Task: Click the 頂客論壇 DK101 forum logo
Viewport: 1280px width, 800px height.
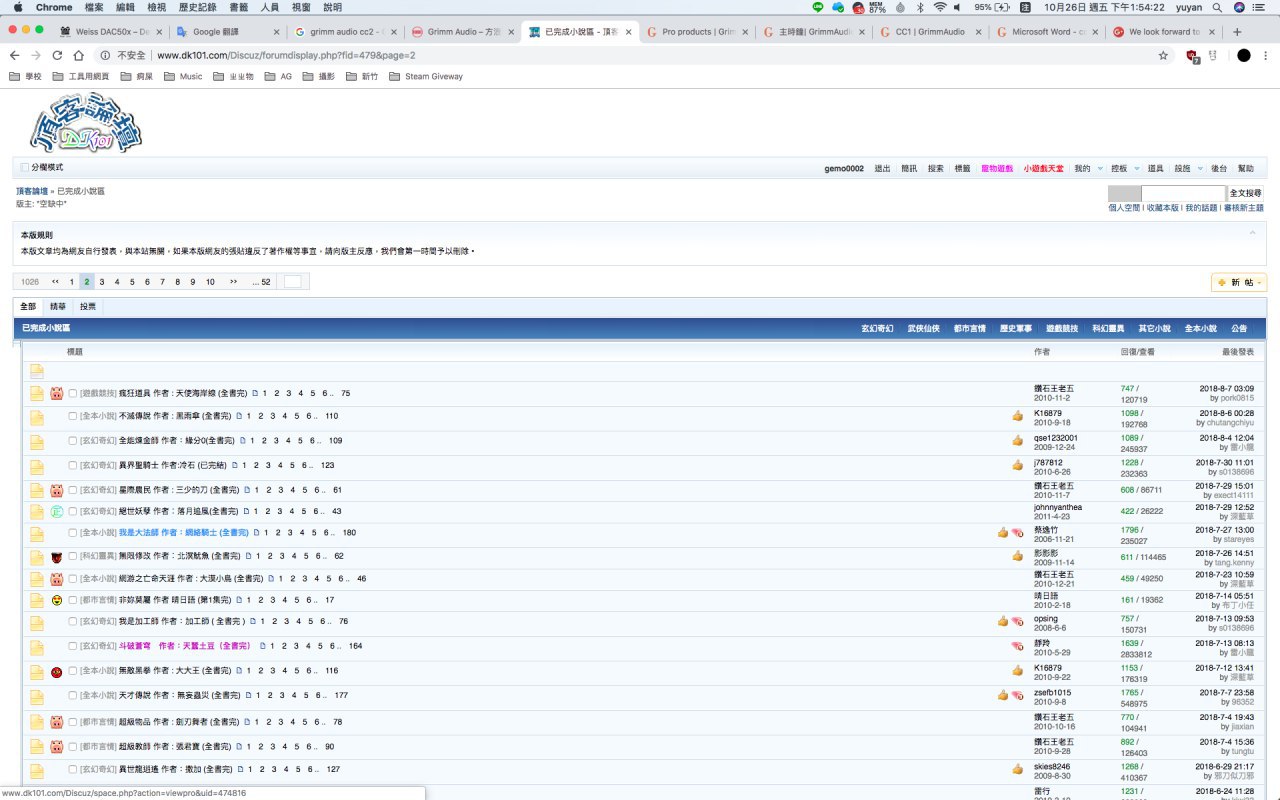Action: [x=86, y=123]
